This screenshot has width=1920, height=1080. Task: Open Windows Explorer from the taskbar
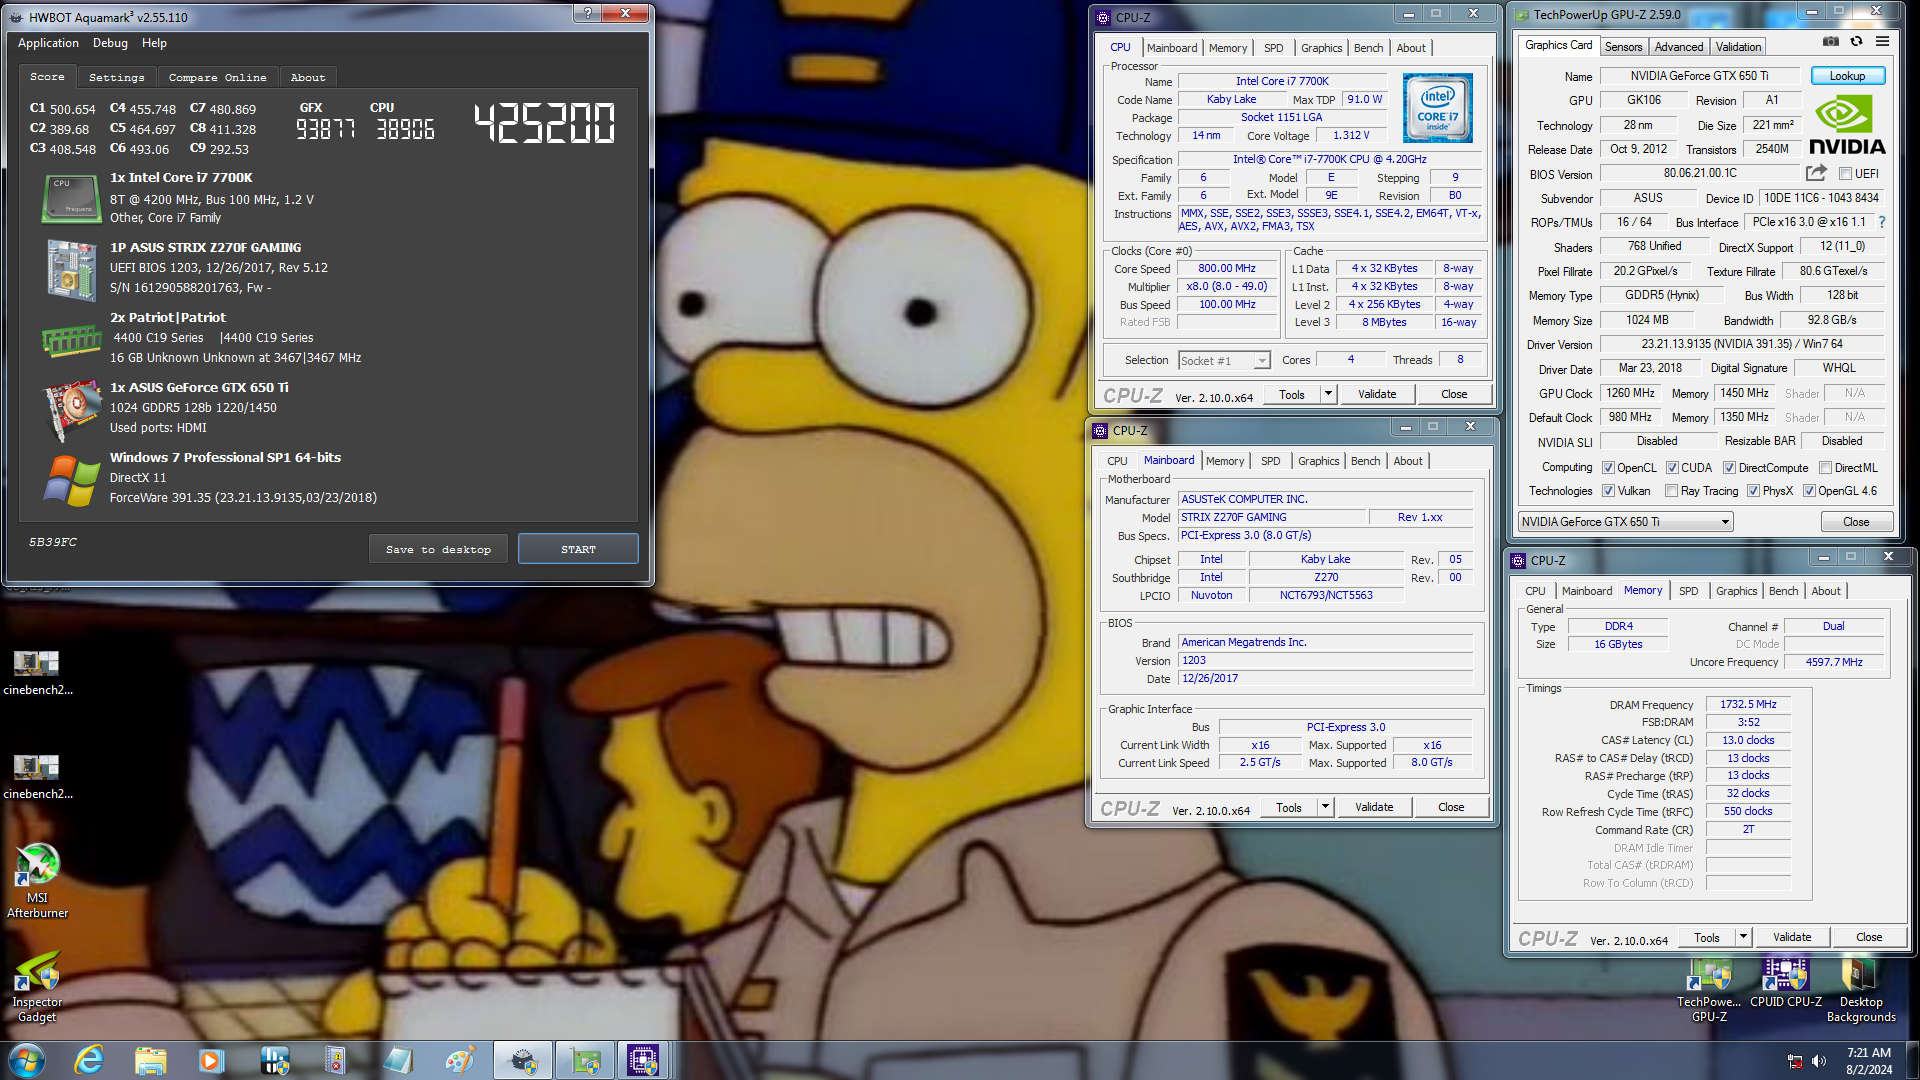tap(151, 1060)
